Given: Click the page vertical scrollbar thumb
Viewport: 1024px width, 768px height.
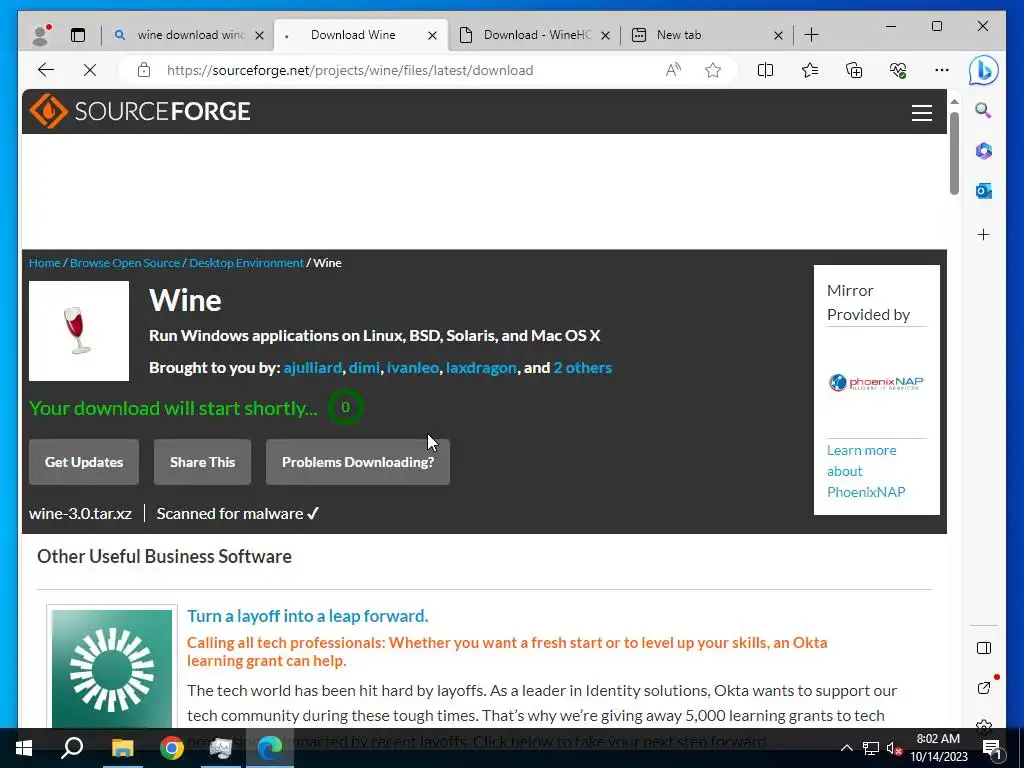Looking at the screenshot, I should pyautogui.click(x=954, y=153).
